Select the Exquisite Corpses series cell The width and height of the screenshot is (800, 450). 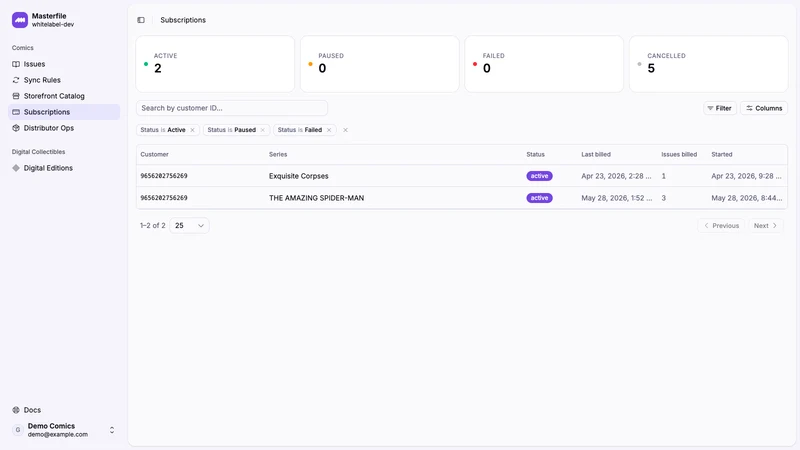(x=298, y=176)
